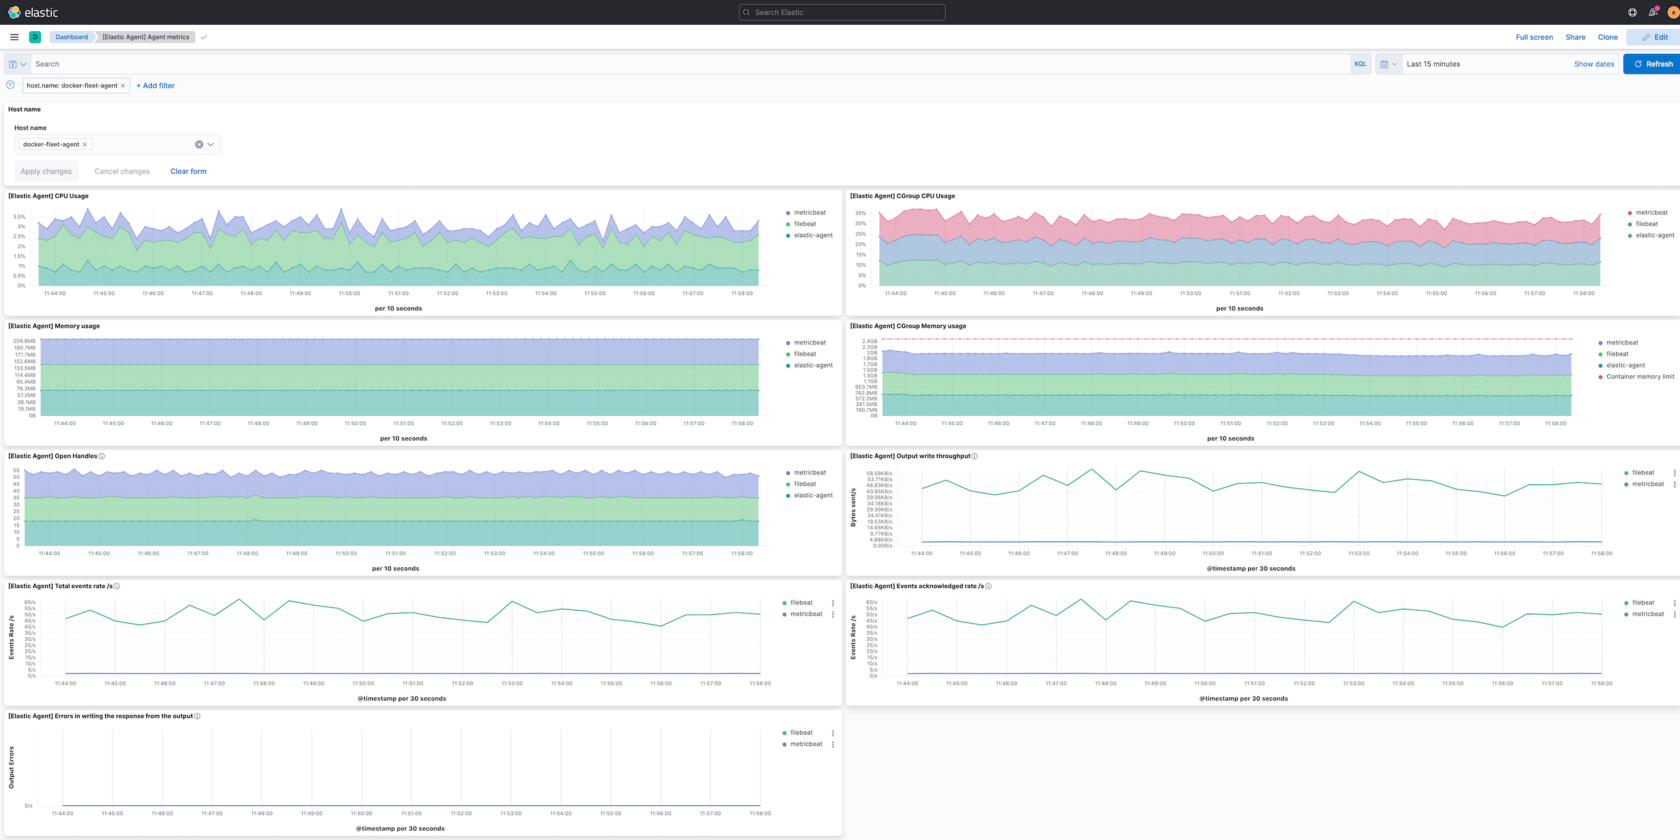Open filebeat legend options in Output write throughput
Viewport: 1680px width, 840px height.
click(1674, 473)
